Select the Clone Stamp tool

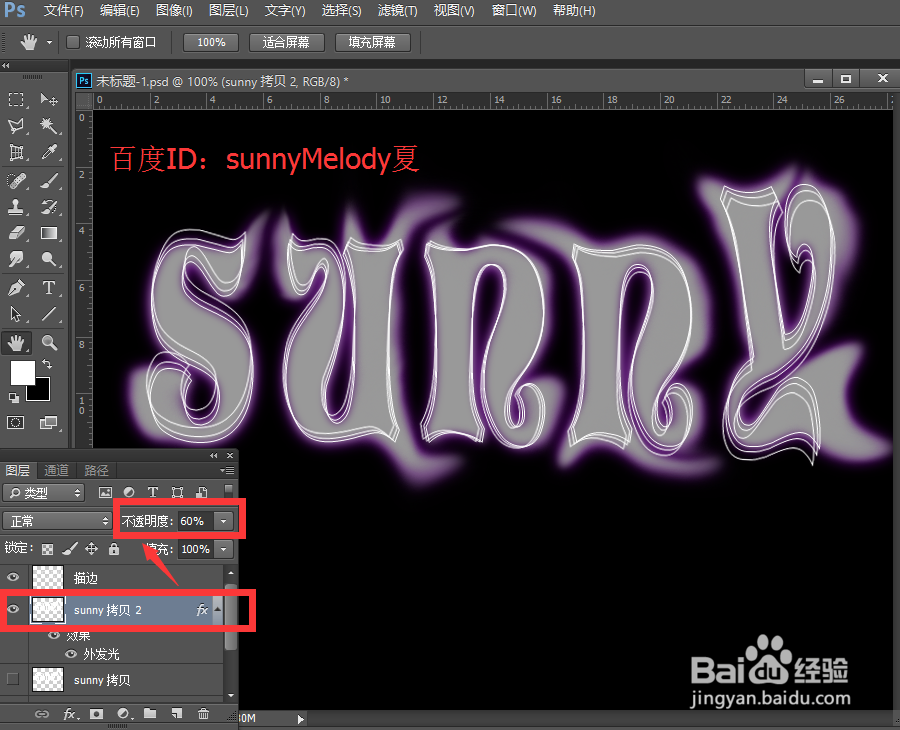coord(16,207)
